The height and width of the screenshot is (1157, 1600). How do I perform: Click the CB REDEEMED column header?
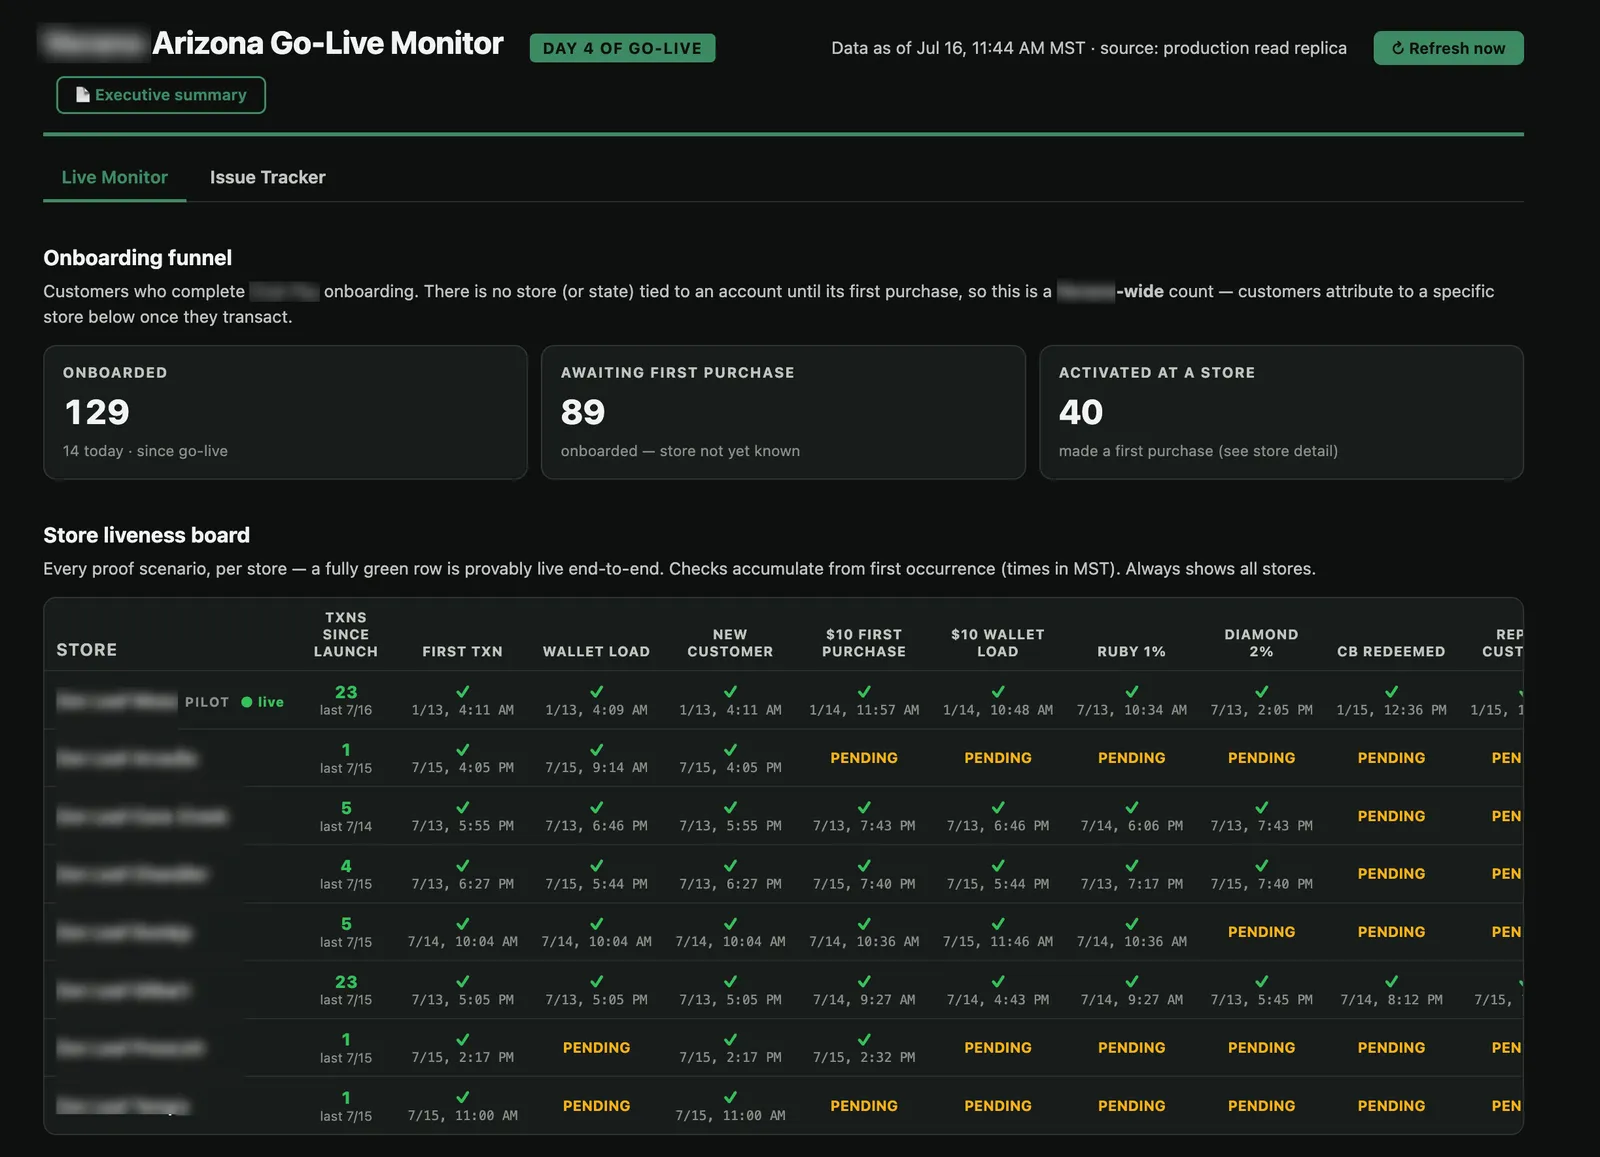point(1391,651)
